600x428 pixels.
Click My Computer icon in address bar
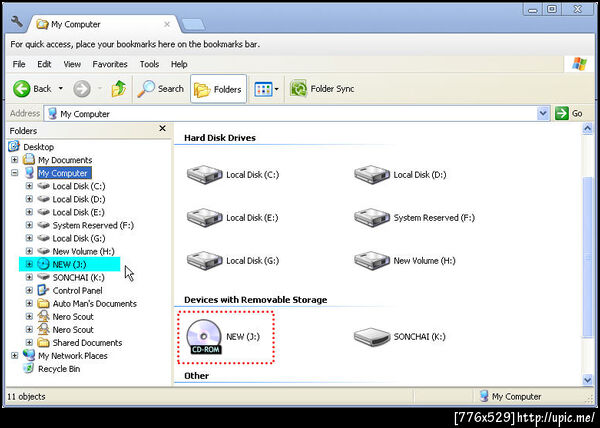tap(53, 114)
